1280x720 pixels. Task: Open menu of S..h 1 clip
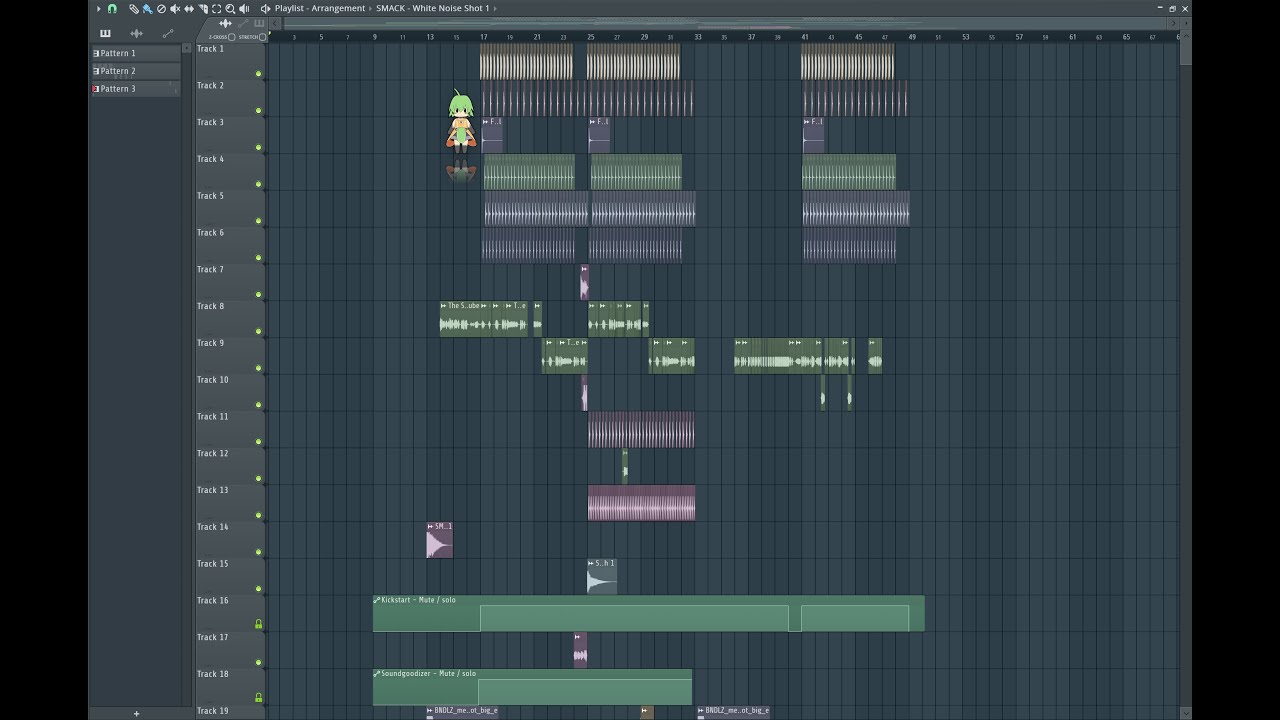(591, 563)
